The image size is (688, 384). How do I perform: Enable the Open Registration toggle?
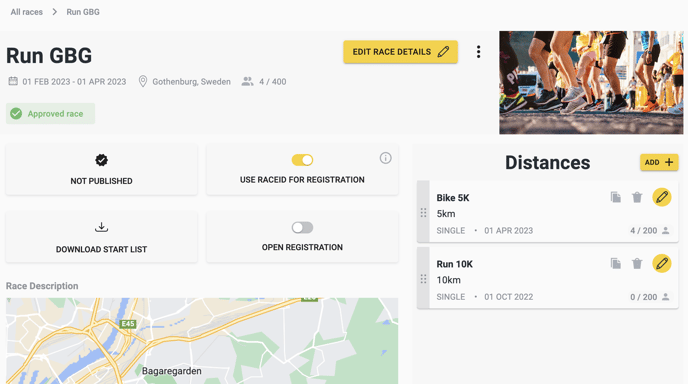(302, 227)
